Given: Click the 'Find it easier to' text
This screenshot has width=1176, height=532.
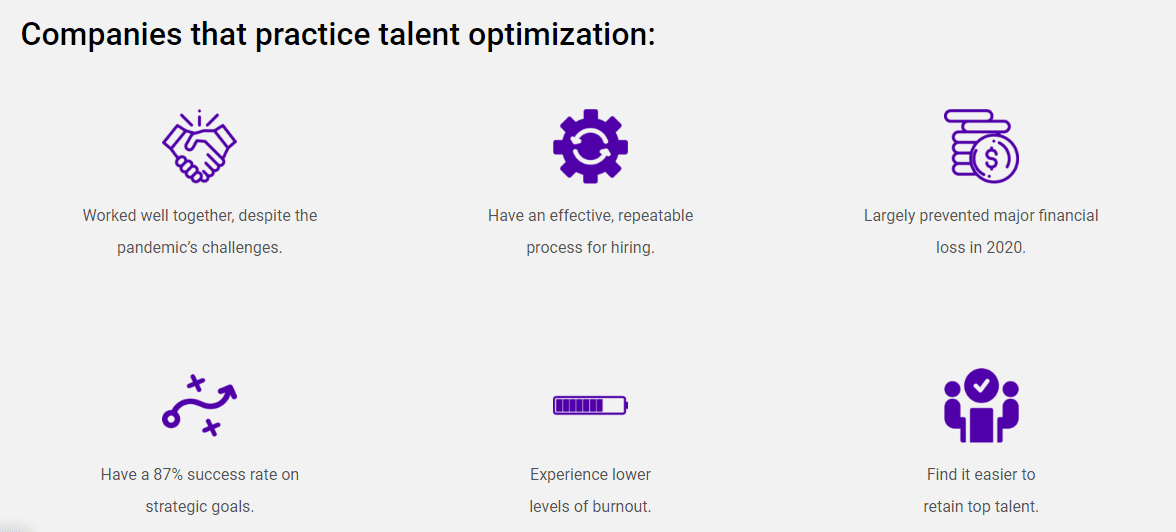Looking at the screenshot, I should click(x=981, y=475).
